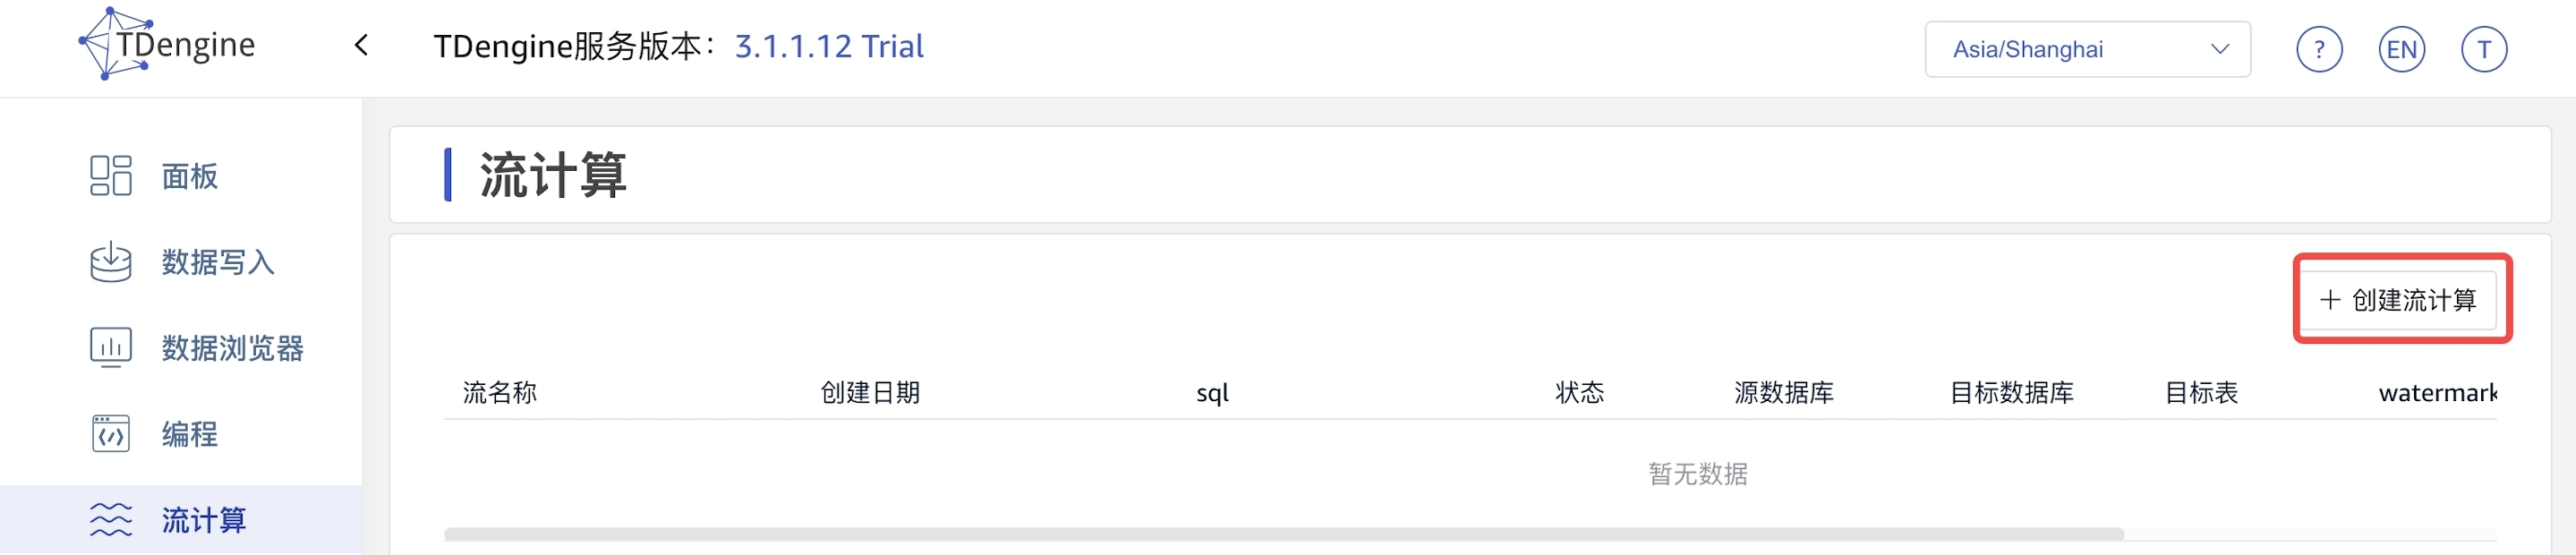Click the 面板 dashboard icon
Image resolution: width=2576 pixels, height=555 pixels.
tap(111, 176)
